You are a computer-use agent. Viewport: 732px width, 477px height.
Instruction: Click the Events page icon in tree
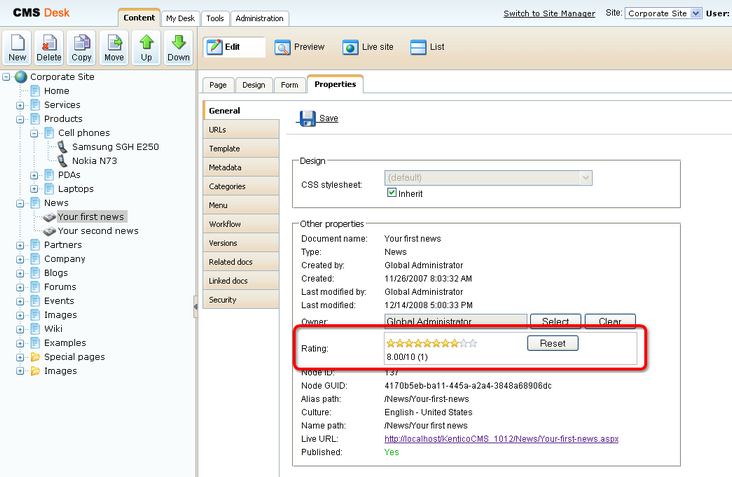click(35, 301)
